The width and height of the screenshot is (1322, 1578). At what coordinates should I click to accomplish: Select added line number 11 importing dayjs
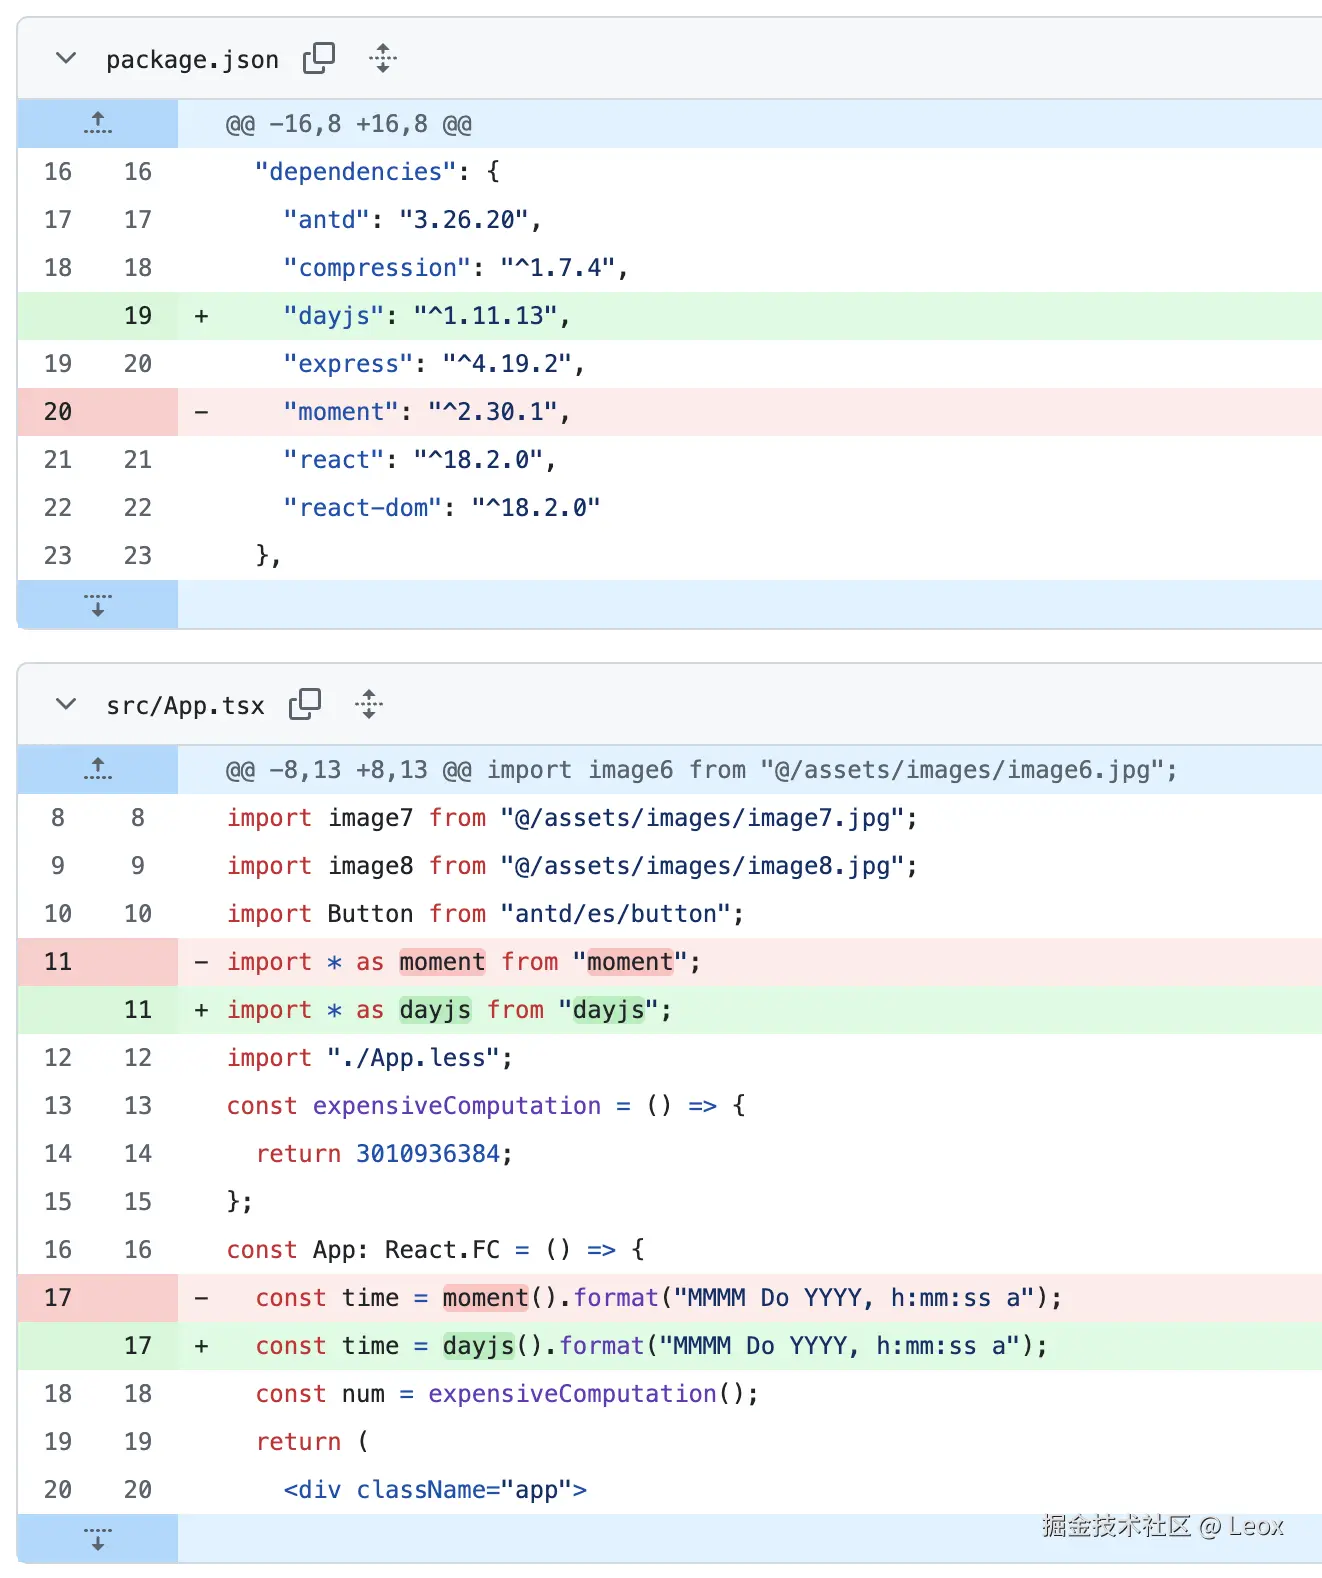[x=138, y=1010]
